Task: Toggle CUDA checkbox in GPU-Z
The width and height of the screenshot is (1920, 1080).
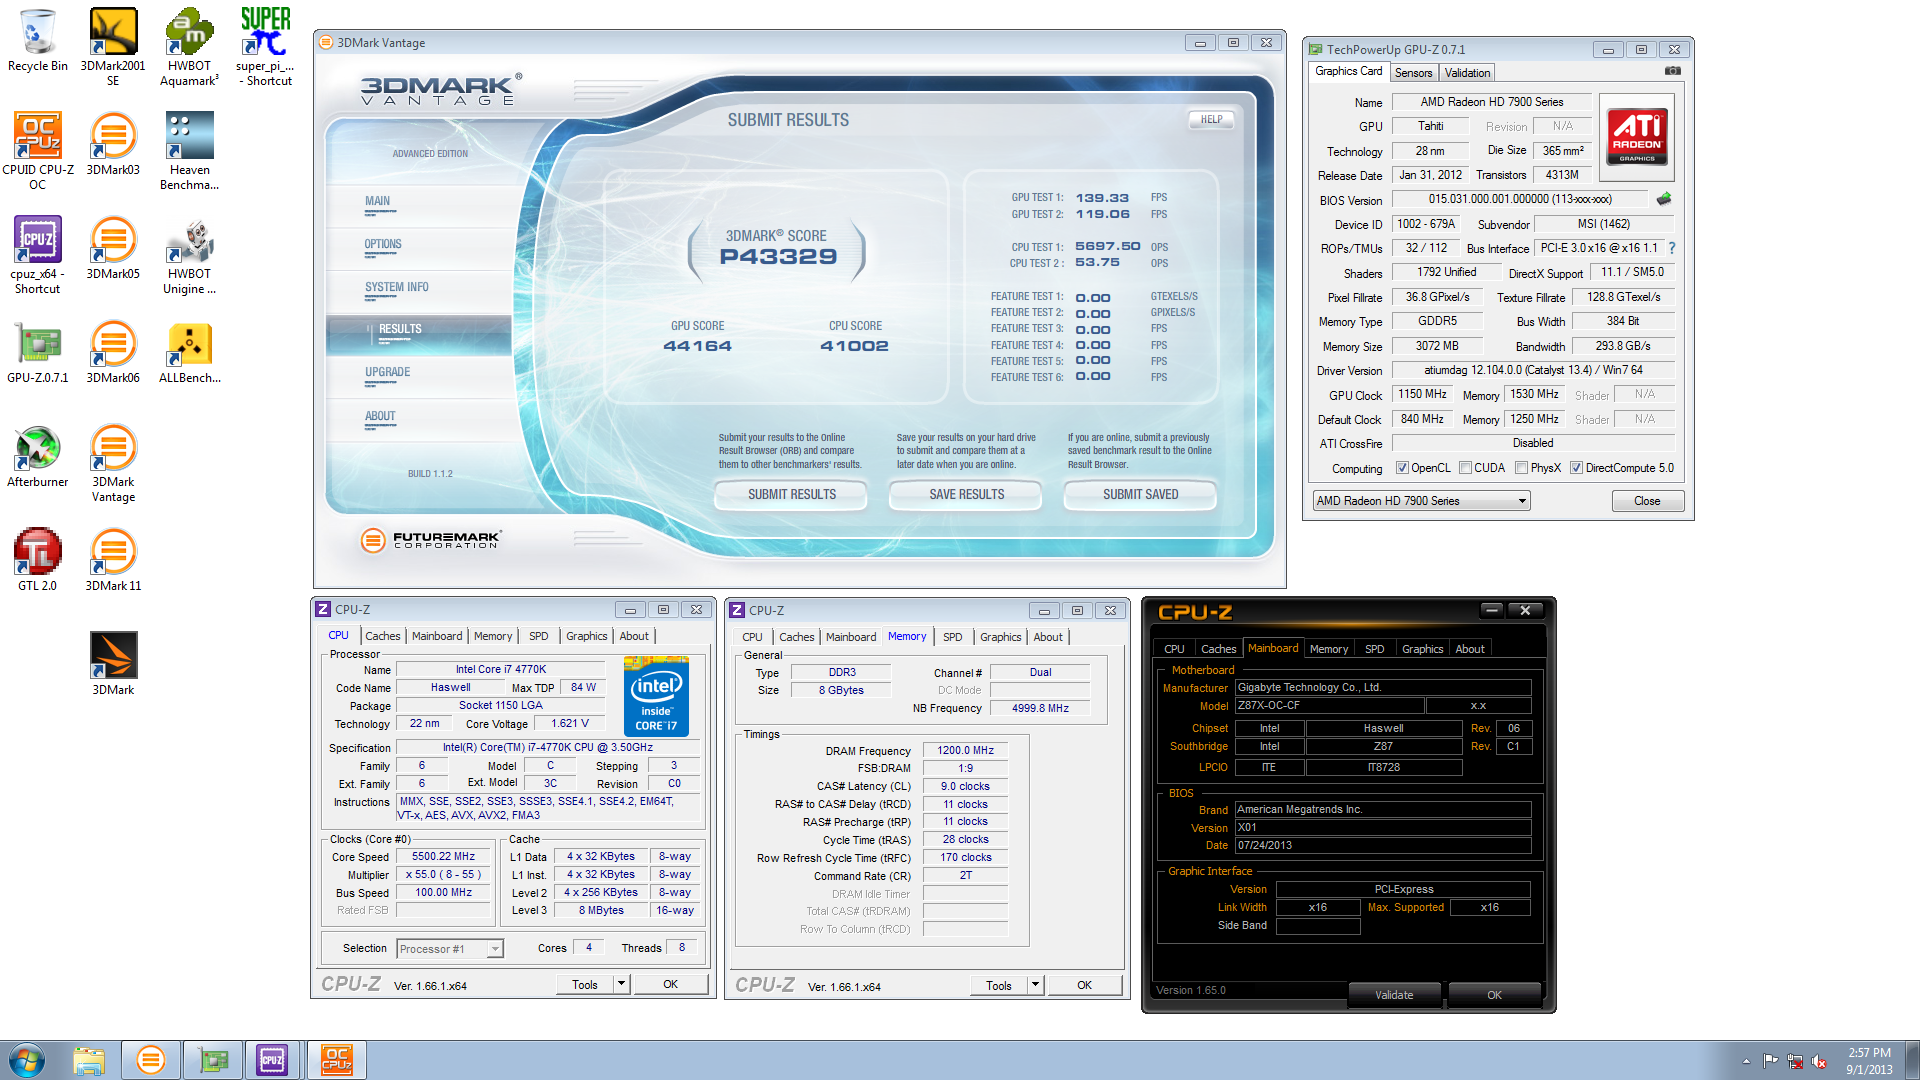Action: click(1465, 468)
